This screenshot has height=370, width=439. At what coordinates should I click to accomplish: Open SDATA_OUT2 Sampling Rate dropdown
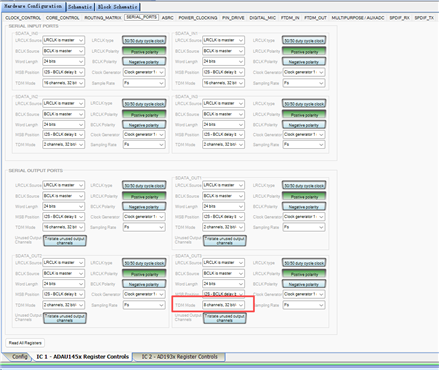tap(144, 305)
